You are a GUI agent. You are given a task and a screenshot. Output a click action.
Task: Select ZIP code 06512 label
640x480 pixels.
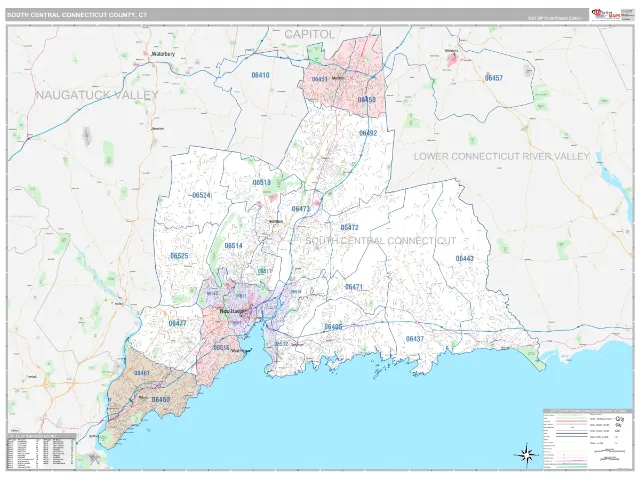(x=281, y=344)
